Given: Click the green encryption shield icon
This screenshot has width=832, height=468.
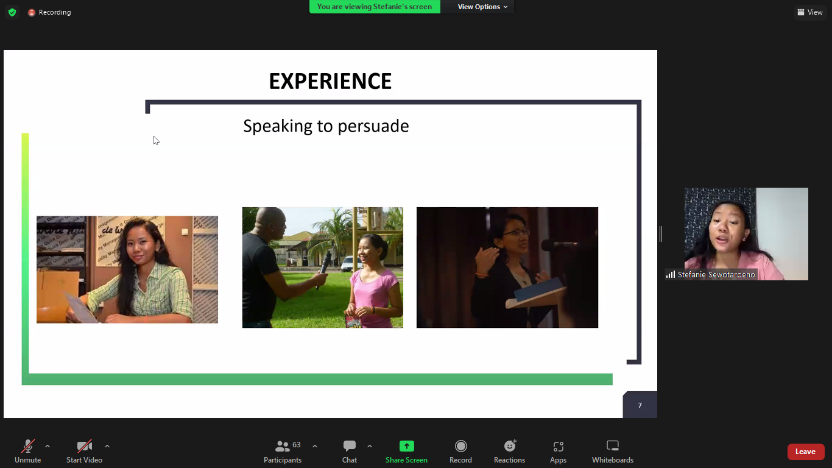Looking at the screenshot, I should click(12, 12).
